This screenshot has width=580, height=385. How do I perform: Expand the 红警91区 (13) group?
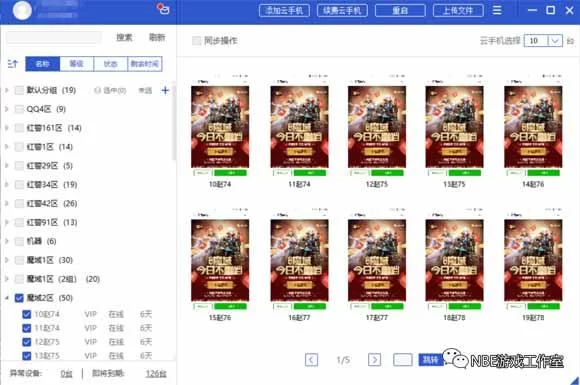pos(6,222)
